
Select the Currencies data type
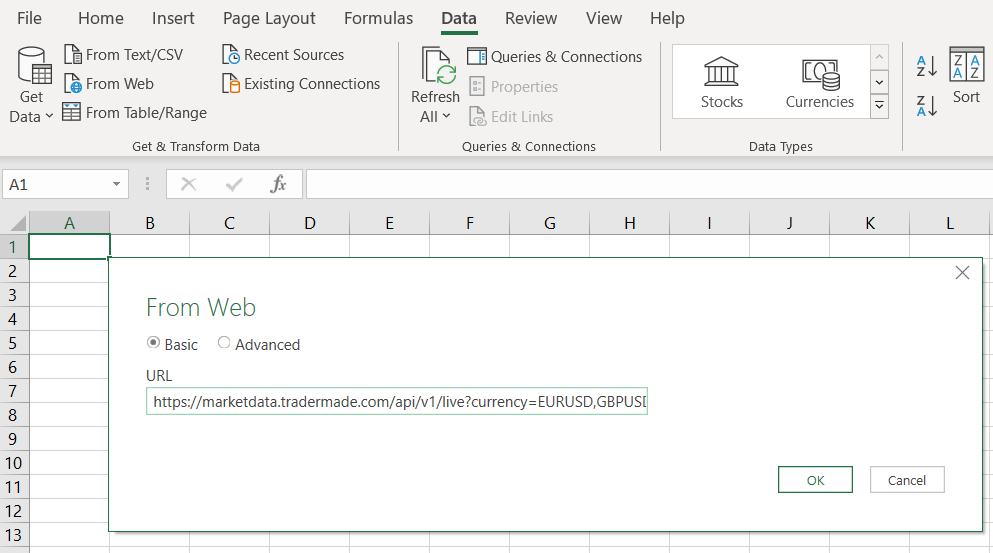click(x=819, y=82)
